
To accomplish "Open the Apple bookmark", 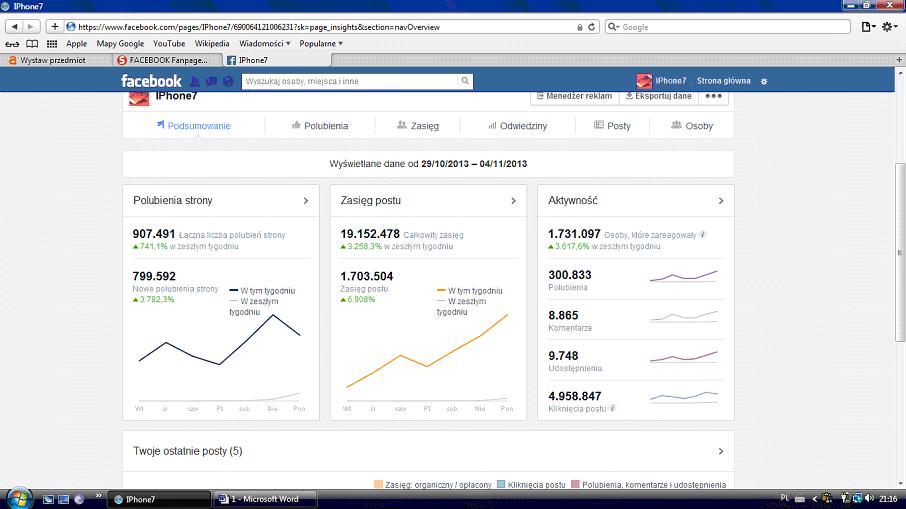I will (76, 44).
